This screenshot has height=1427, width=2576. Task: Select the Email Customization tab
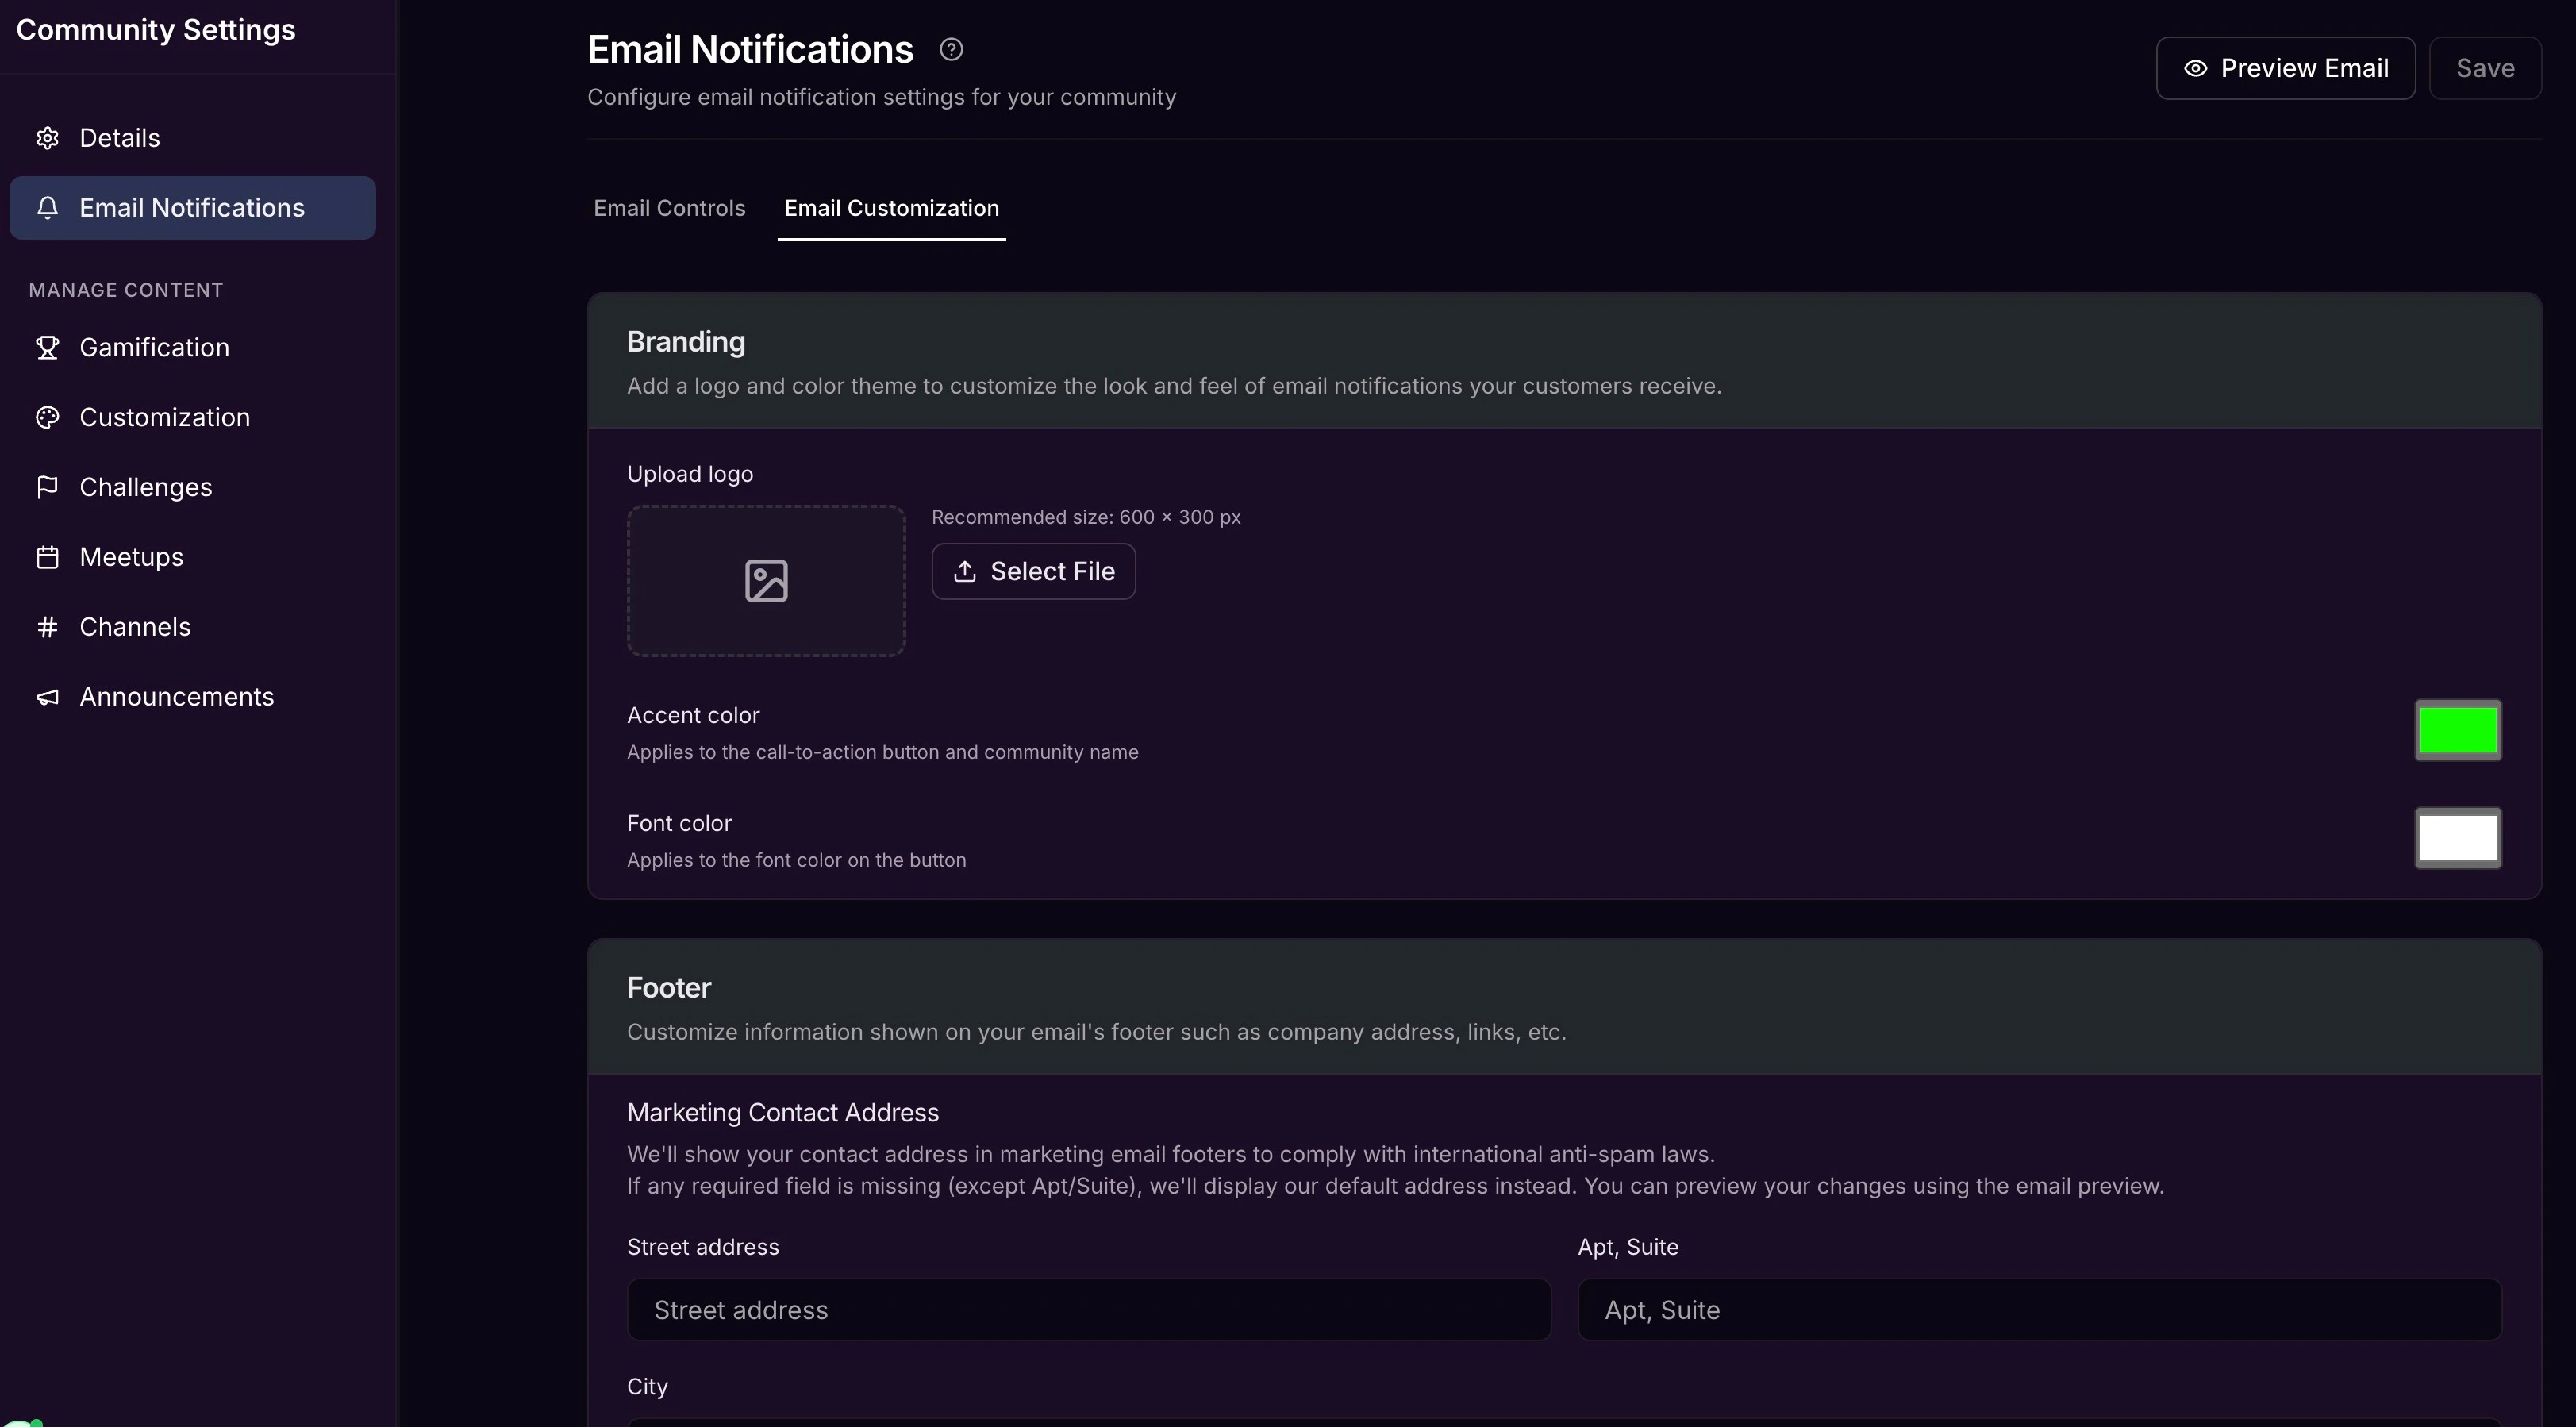[x=891, y=208]
